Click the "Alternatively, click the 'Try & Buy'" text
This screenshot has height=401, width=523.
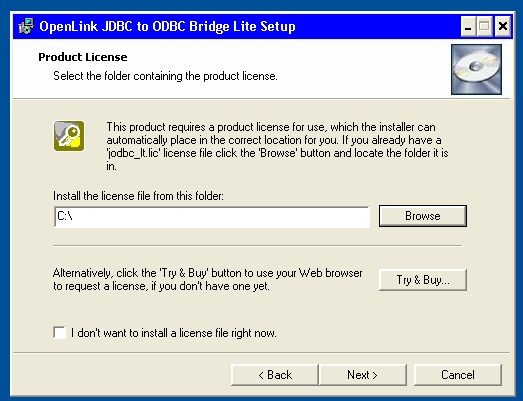207,280
